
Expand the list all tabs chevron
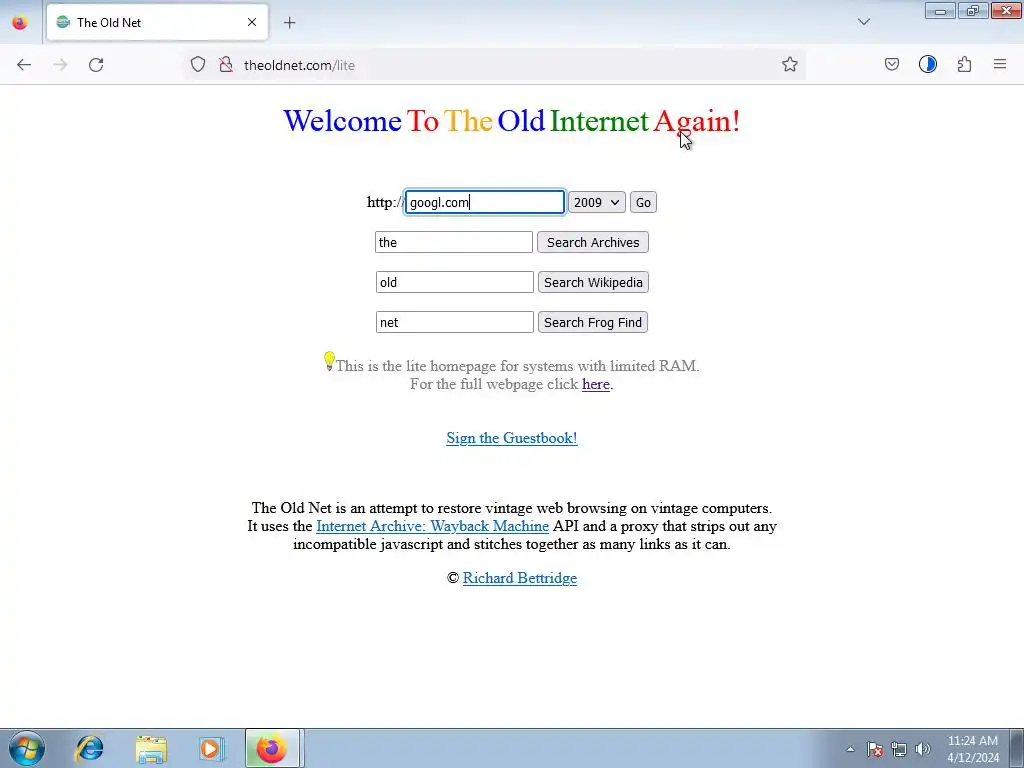(x=863, y=22)
